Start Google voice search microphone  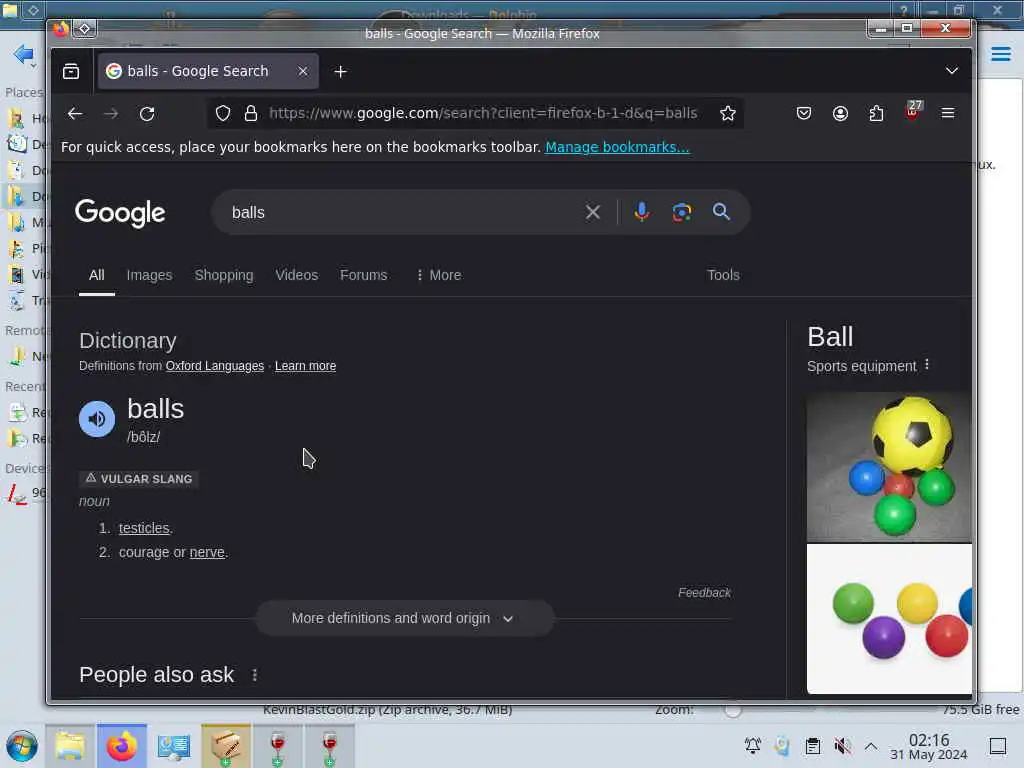click(642, 212)
